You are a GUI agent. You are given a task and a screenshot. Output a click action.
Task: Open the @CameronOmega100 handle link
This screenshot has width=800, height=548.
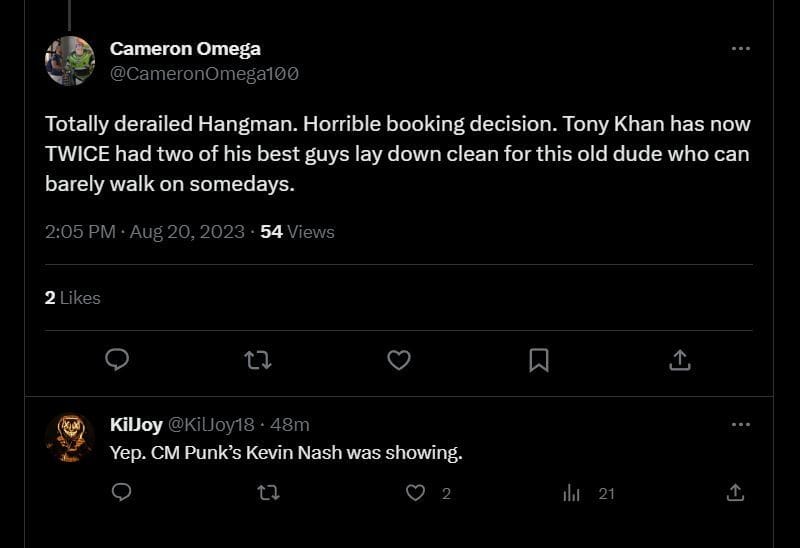[x=204, y=73]
